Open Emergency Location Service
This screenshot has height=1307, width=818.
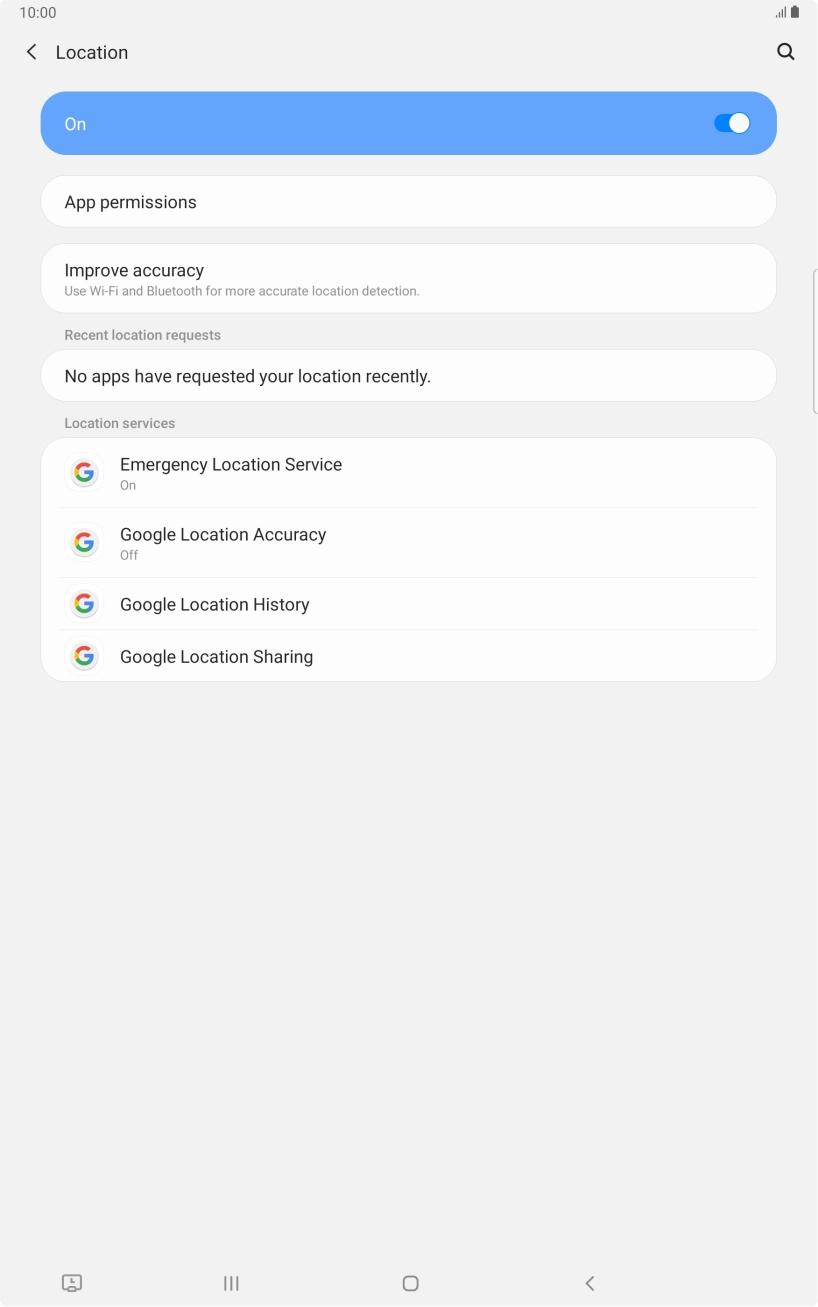pyautogui.click(x=408, y=472)
